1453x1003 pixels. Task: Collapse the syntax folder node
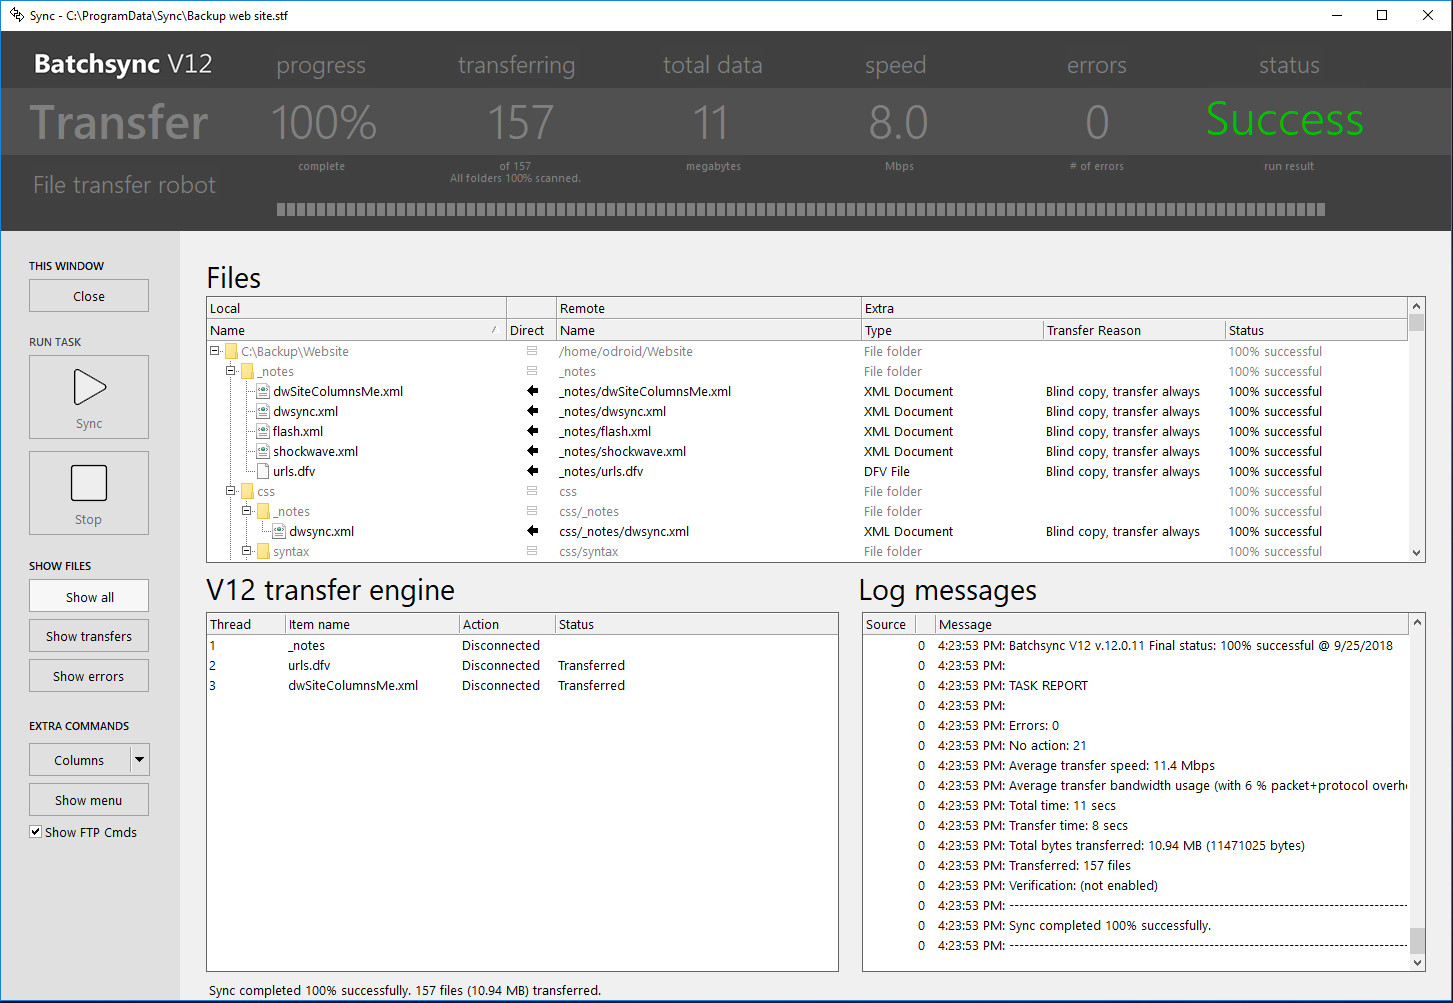pyautogui.click(x=246, y=551)
